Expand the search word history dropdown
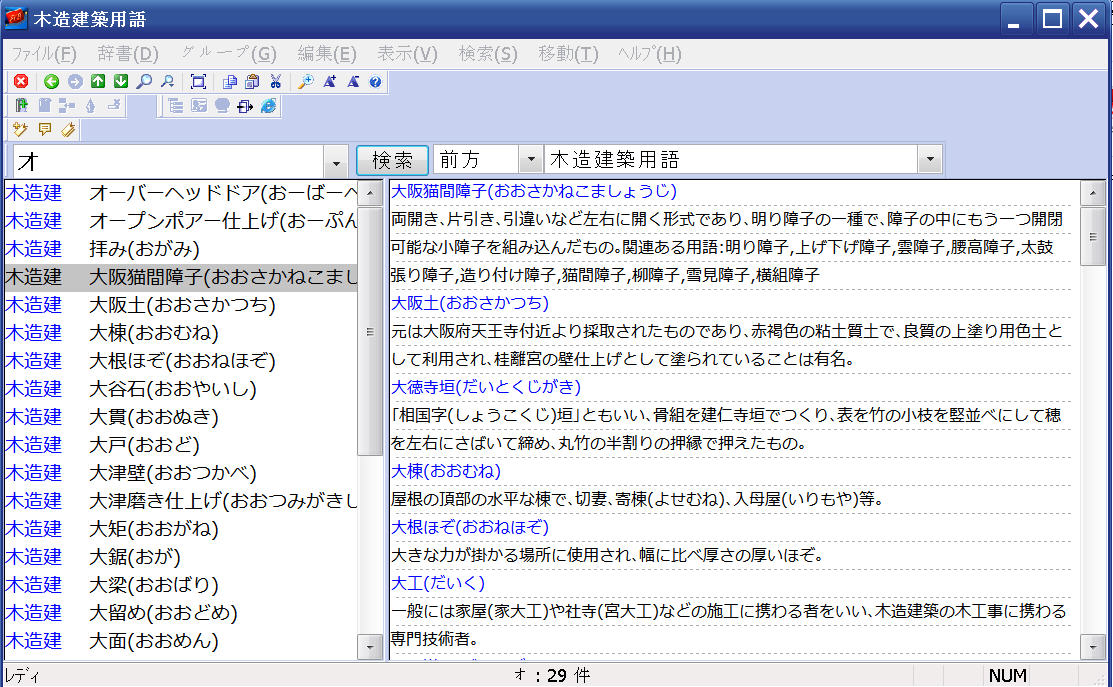The image size is (1113, 687). [x=336, y=162]
